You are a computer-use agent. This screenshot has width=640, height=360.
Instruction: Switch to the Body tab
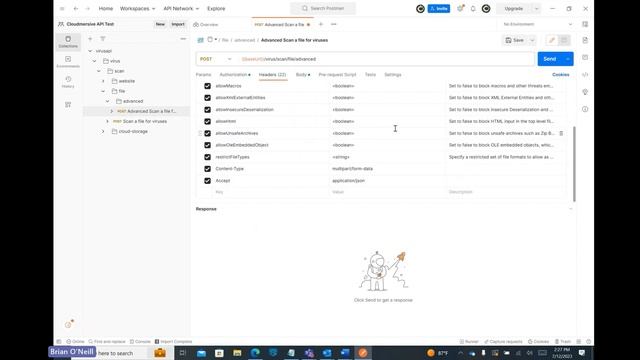click(x=302, y=75)
